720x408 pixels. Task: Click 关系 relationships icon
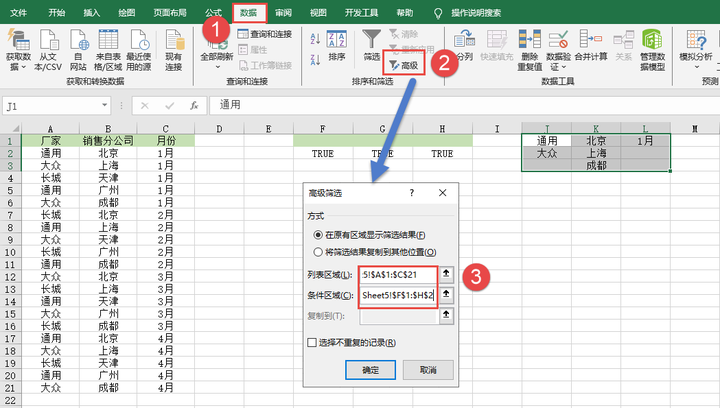coord(624,39)
